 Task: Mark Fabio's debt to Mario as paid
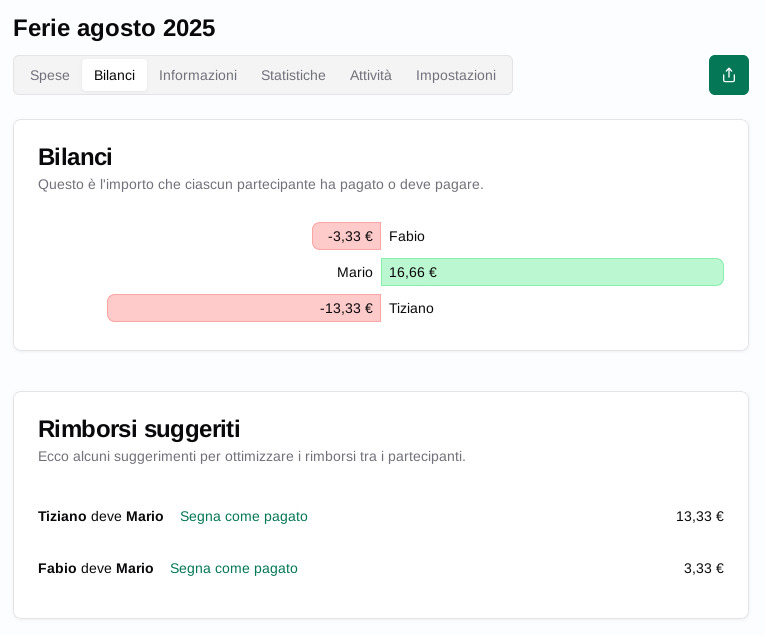(234, 568)
